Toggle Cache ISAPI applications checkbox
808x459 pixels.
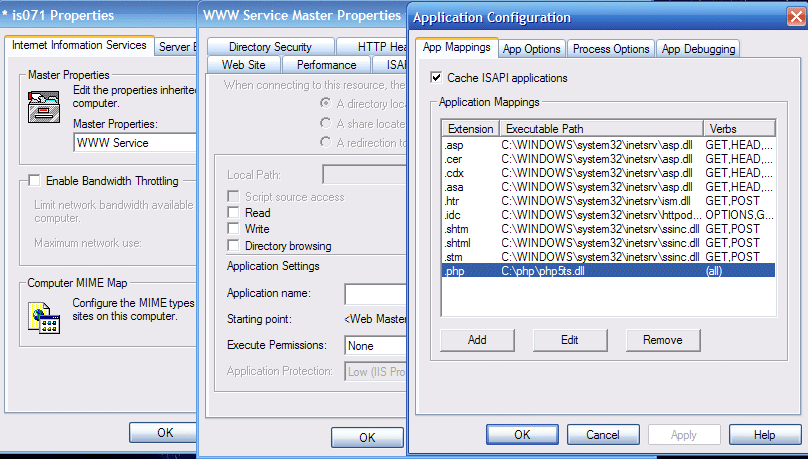pos(436,78)
